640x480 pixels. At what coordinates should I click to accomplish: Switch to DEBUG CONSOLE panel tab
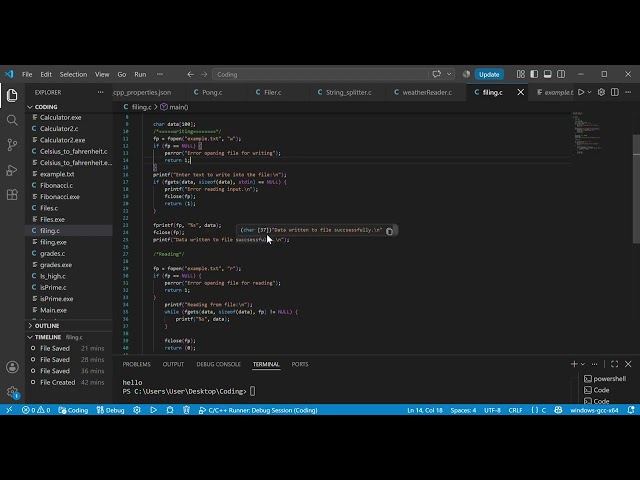[x=218, y=364]
